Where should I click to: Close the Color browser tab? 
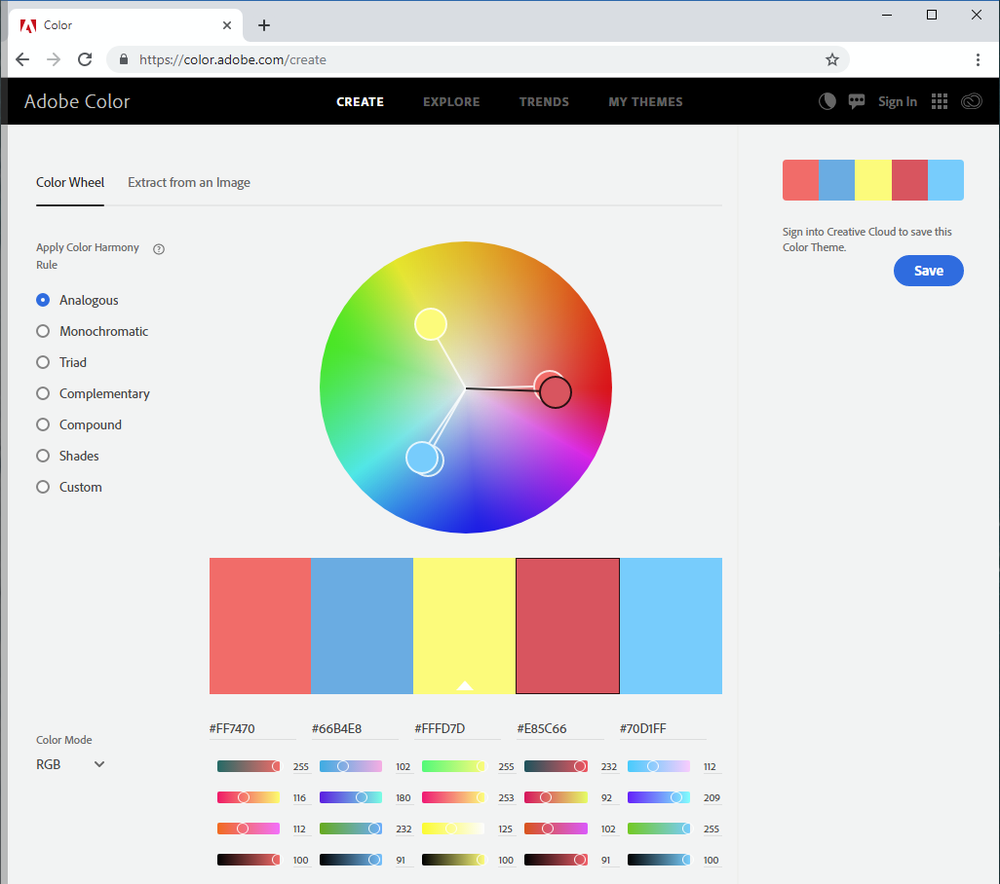[x=227, y=25]
